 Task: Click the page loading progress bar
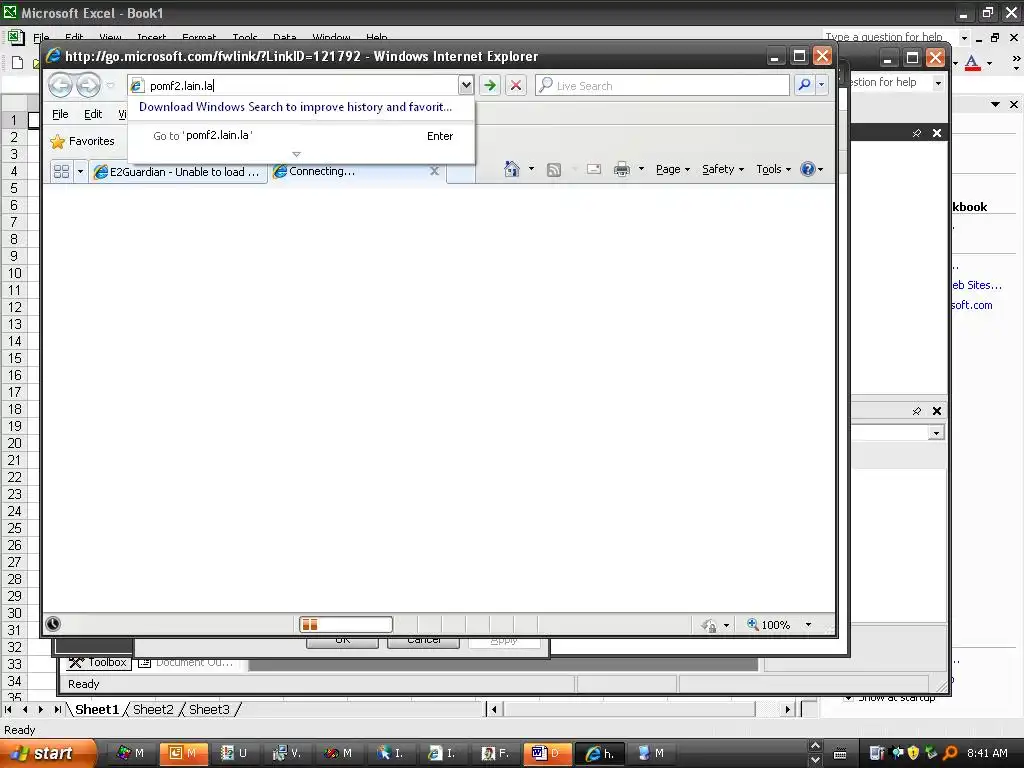[346, 625]
